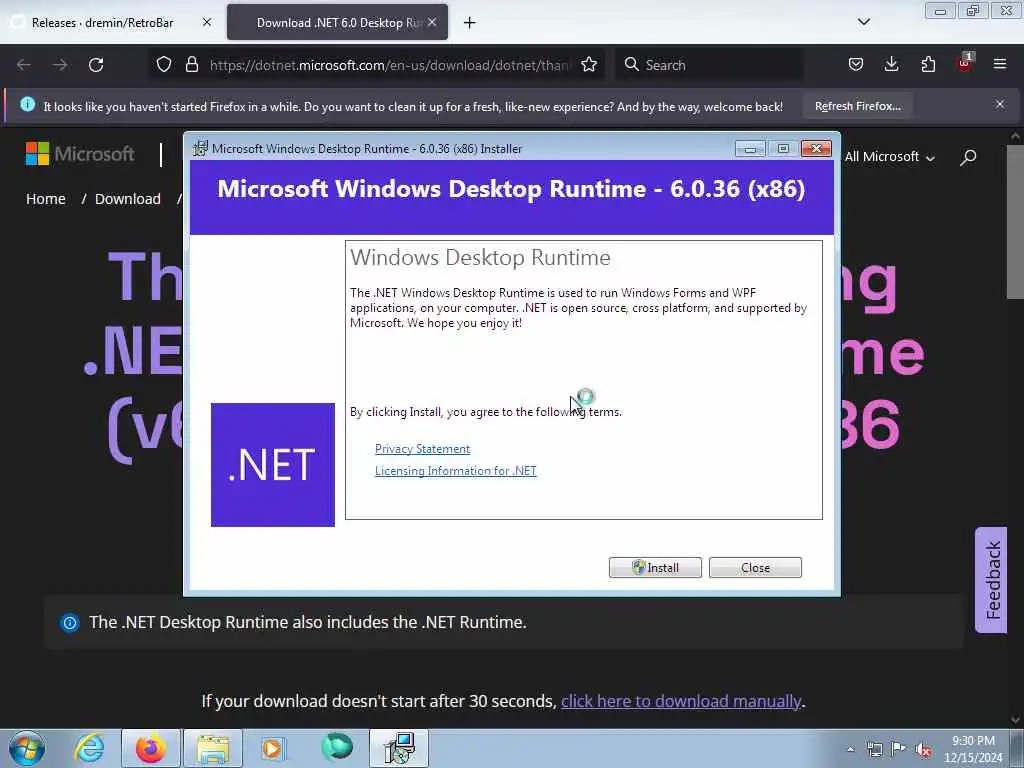
Task: Go back to the previous page
Action: point(24,65)
